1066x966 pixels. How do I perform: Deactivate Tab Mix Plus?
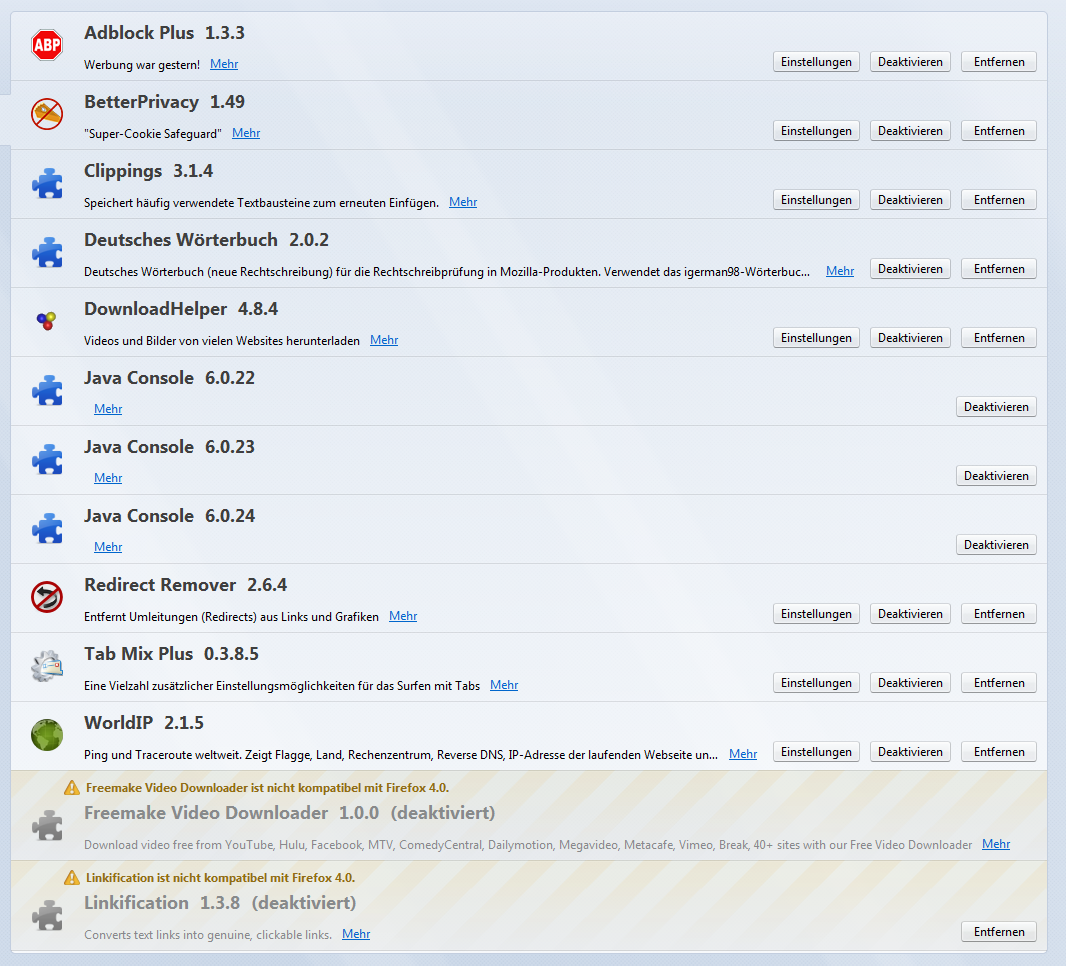coord(910,683)
